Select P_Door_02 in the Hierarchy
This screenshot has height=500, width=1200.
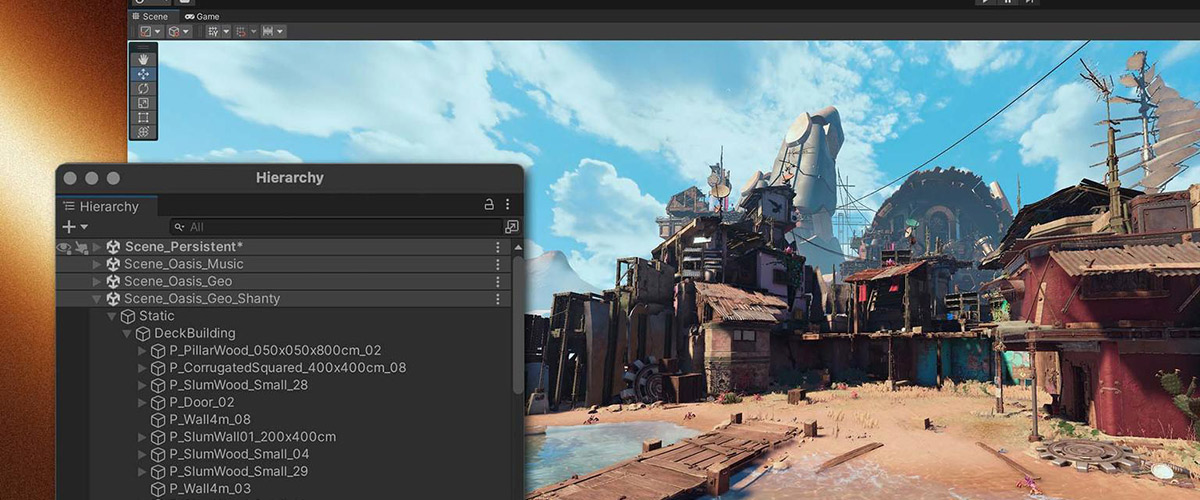pyautogui.click(x=202, y=403)
